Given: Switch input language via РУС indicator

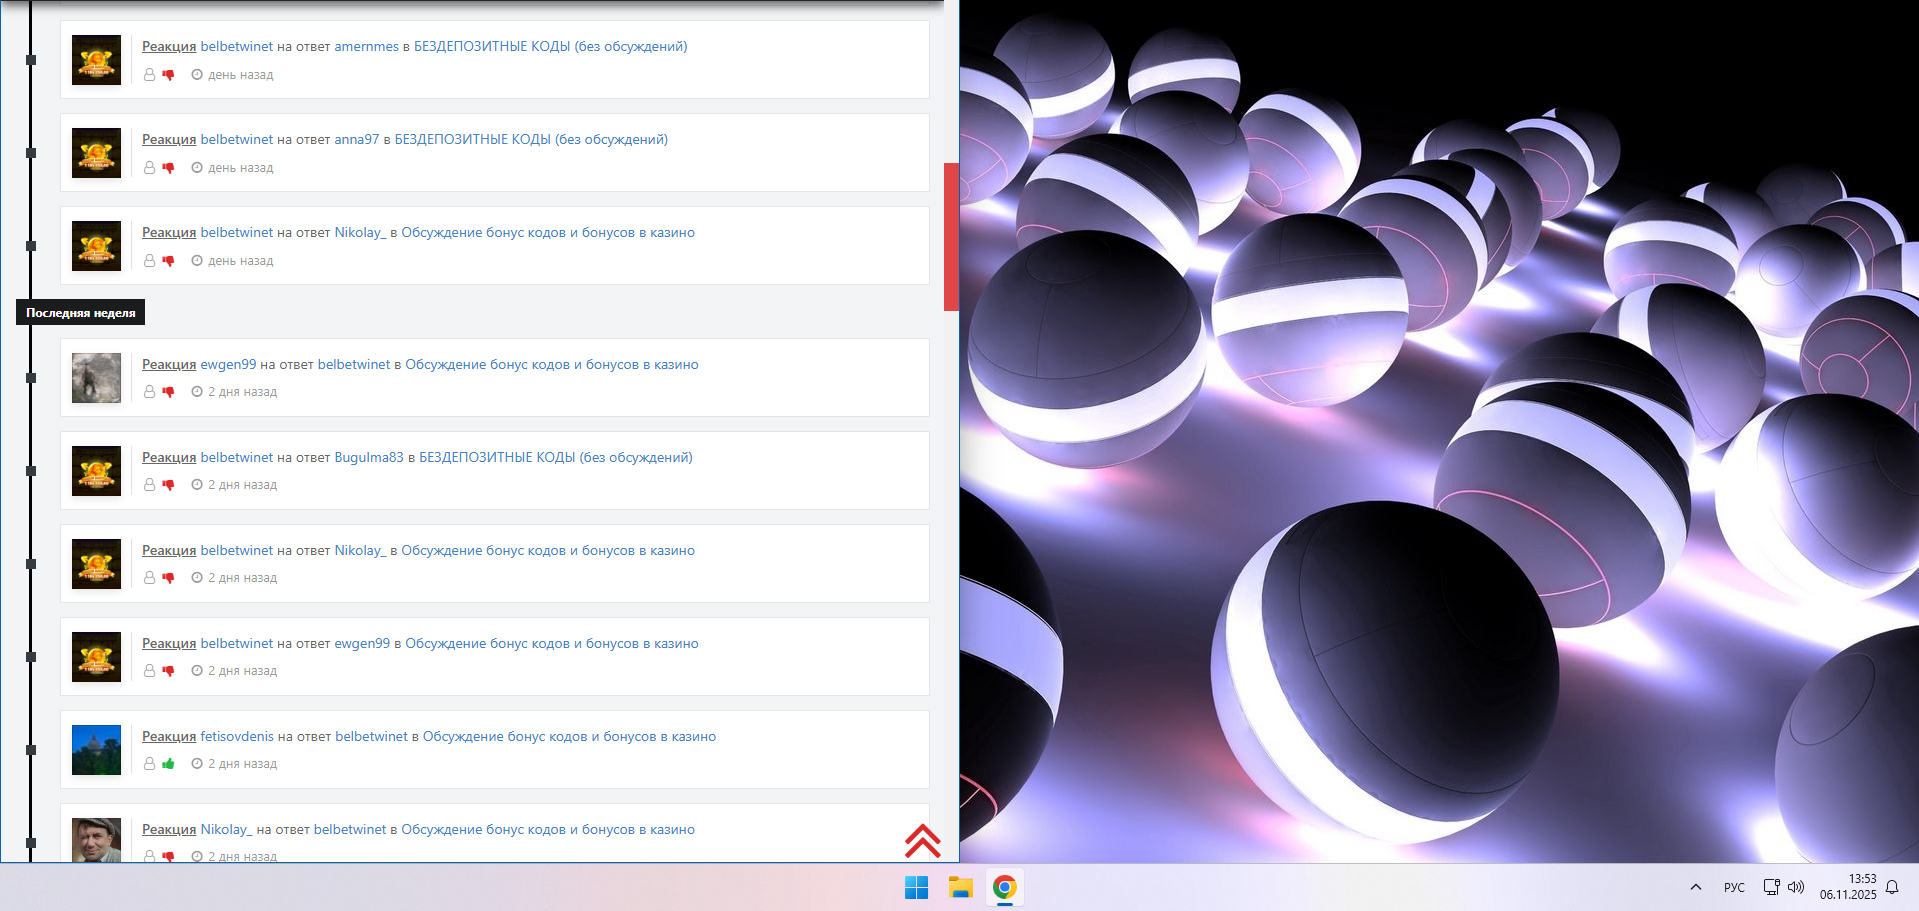Looking at the screenshot, I should tap(1733, 888).
